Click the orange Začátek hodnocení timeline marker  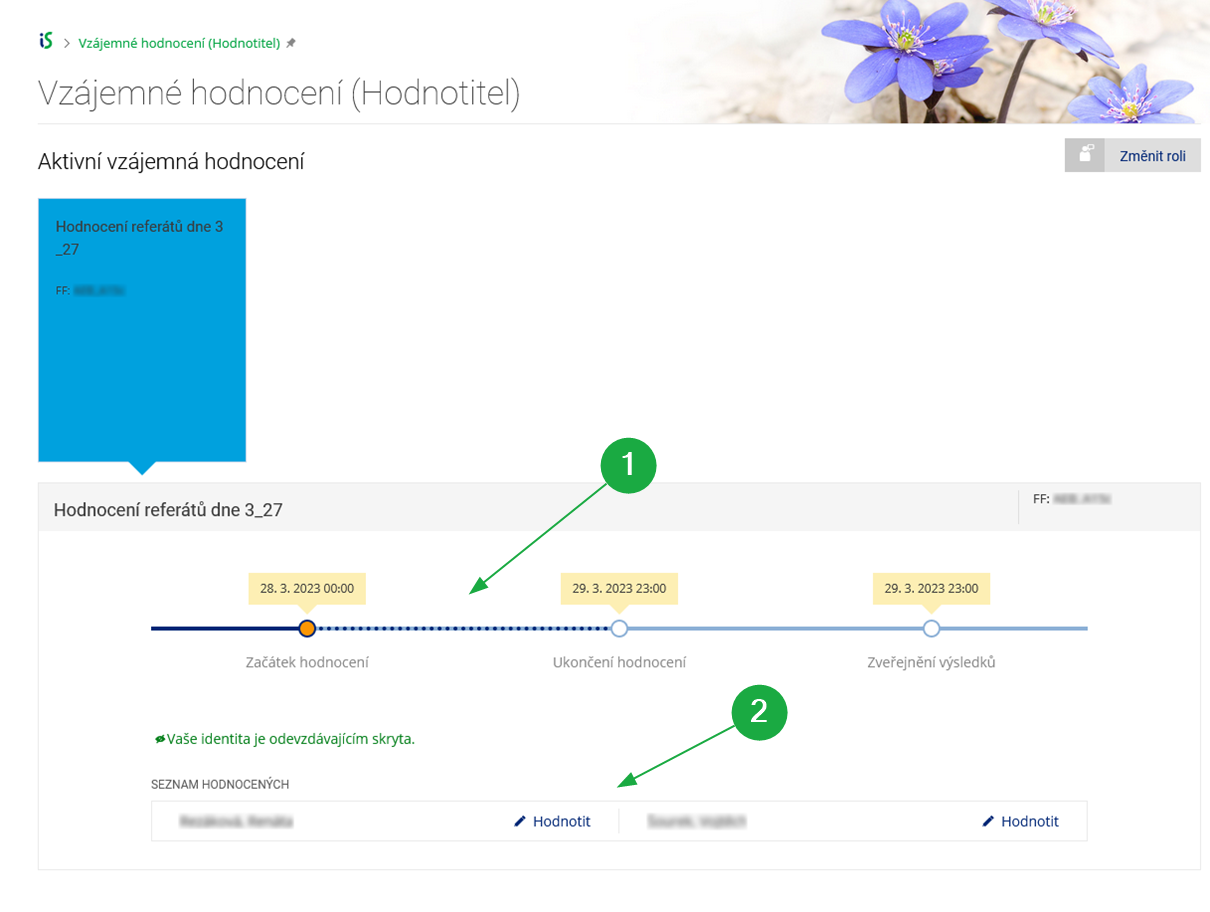[x=307, y=628]
